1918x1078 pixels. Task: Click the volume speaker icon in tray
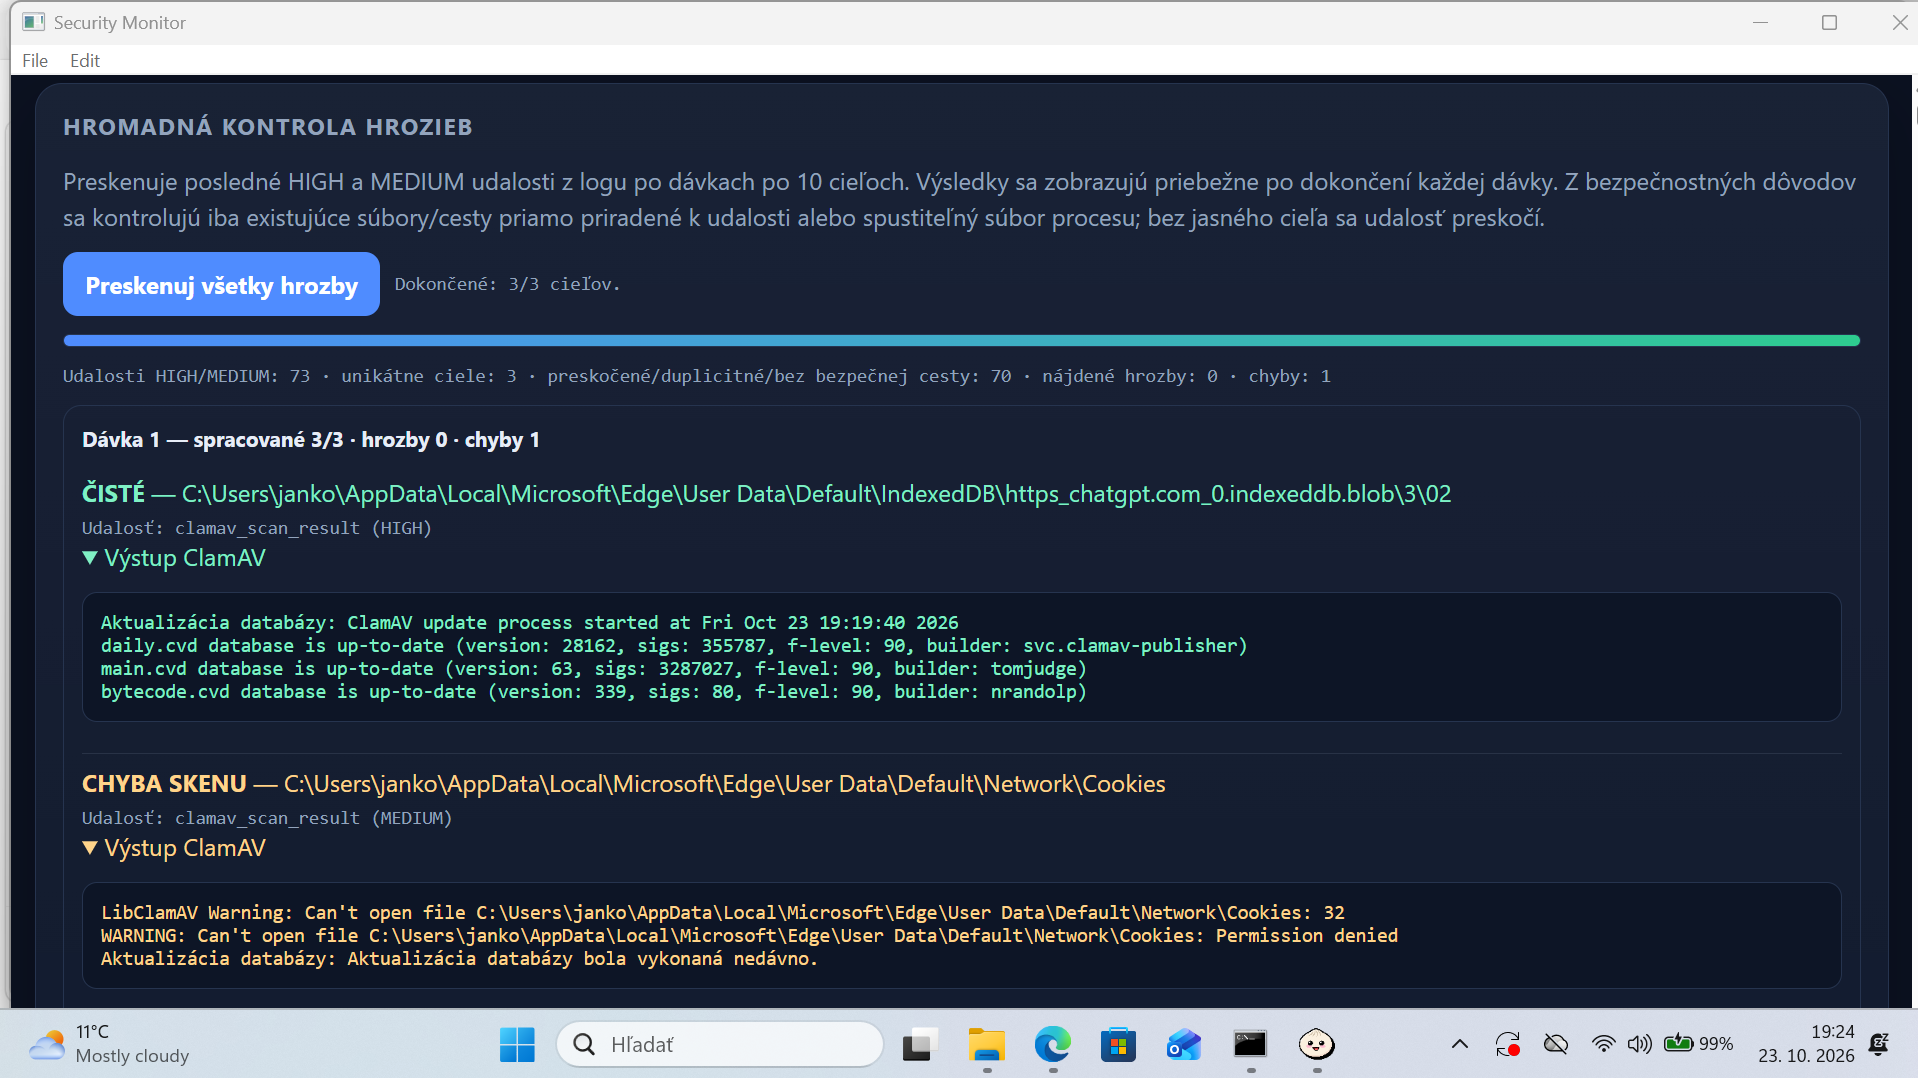[x=1639, y=1045]
